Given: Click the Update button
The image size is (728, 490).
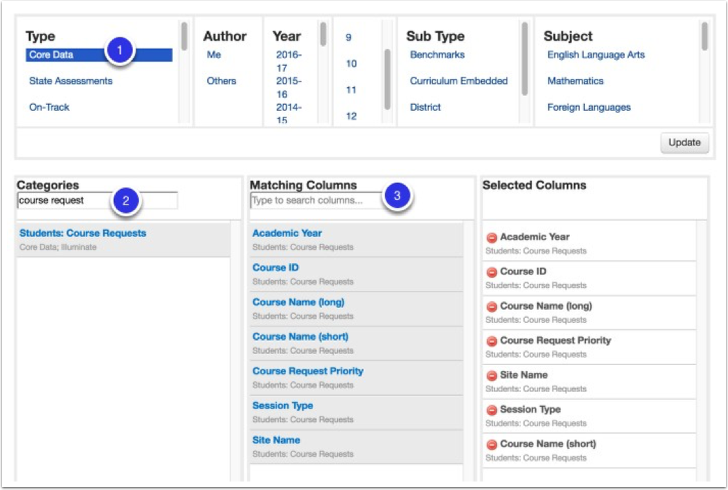Looking at the screenshot, I should [684, 143].
